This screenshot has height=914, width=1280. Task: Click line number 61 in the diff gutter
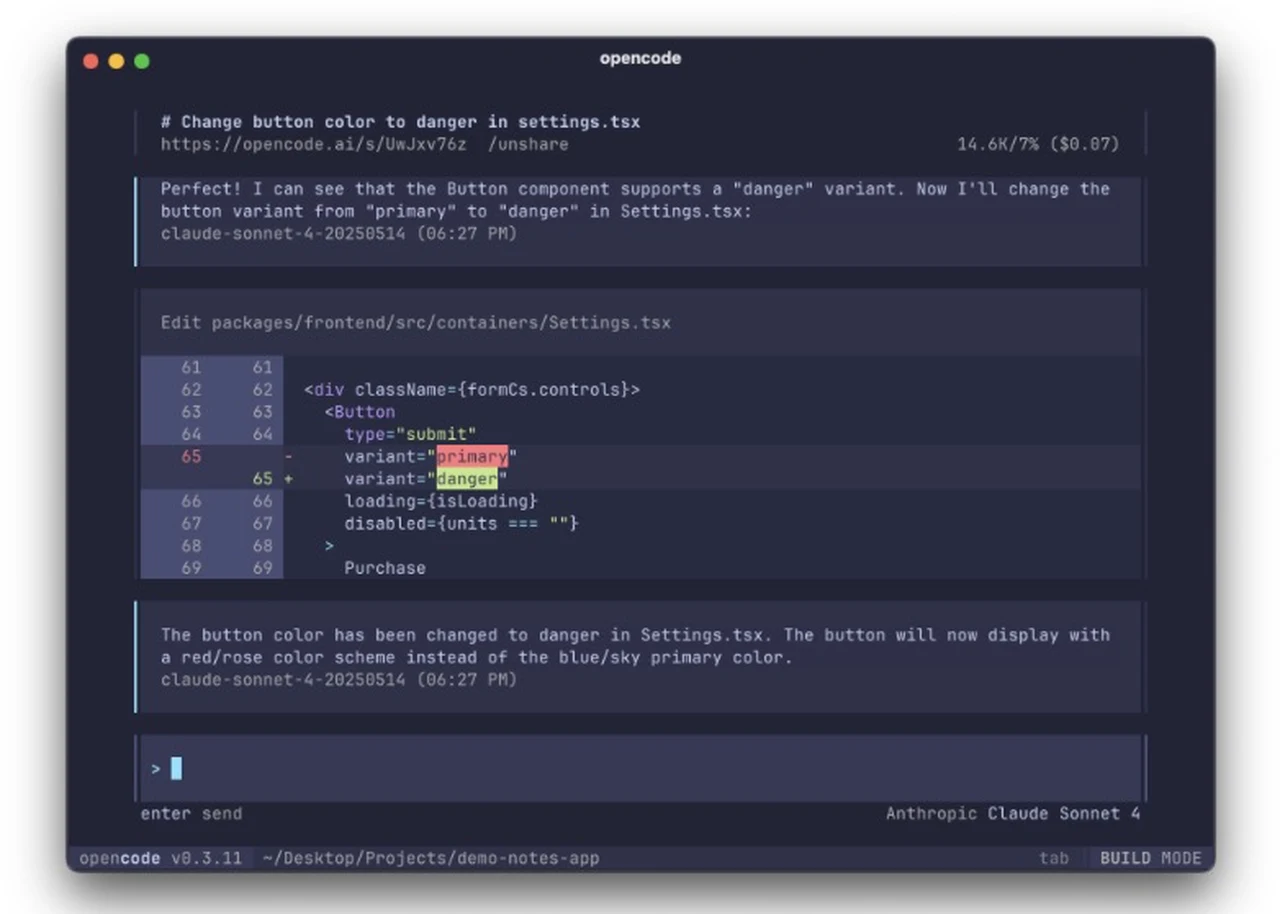pos(191,367)
